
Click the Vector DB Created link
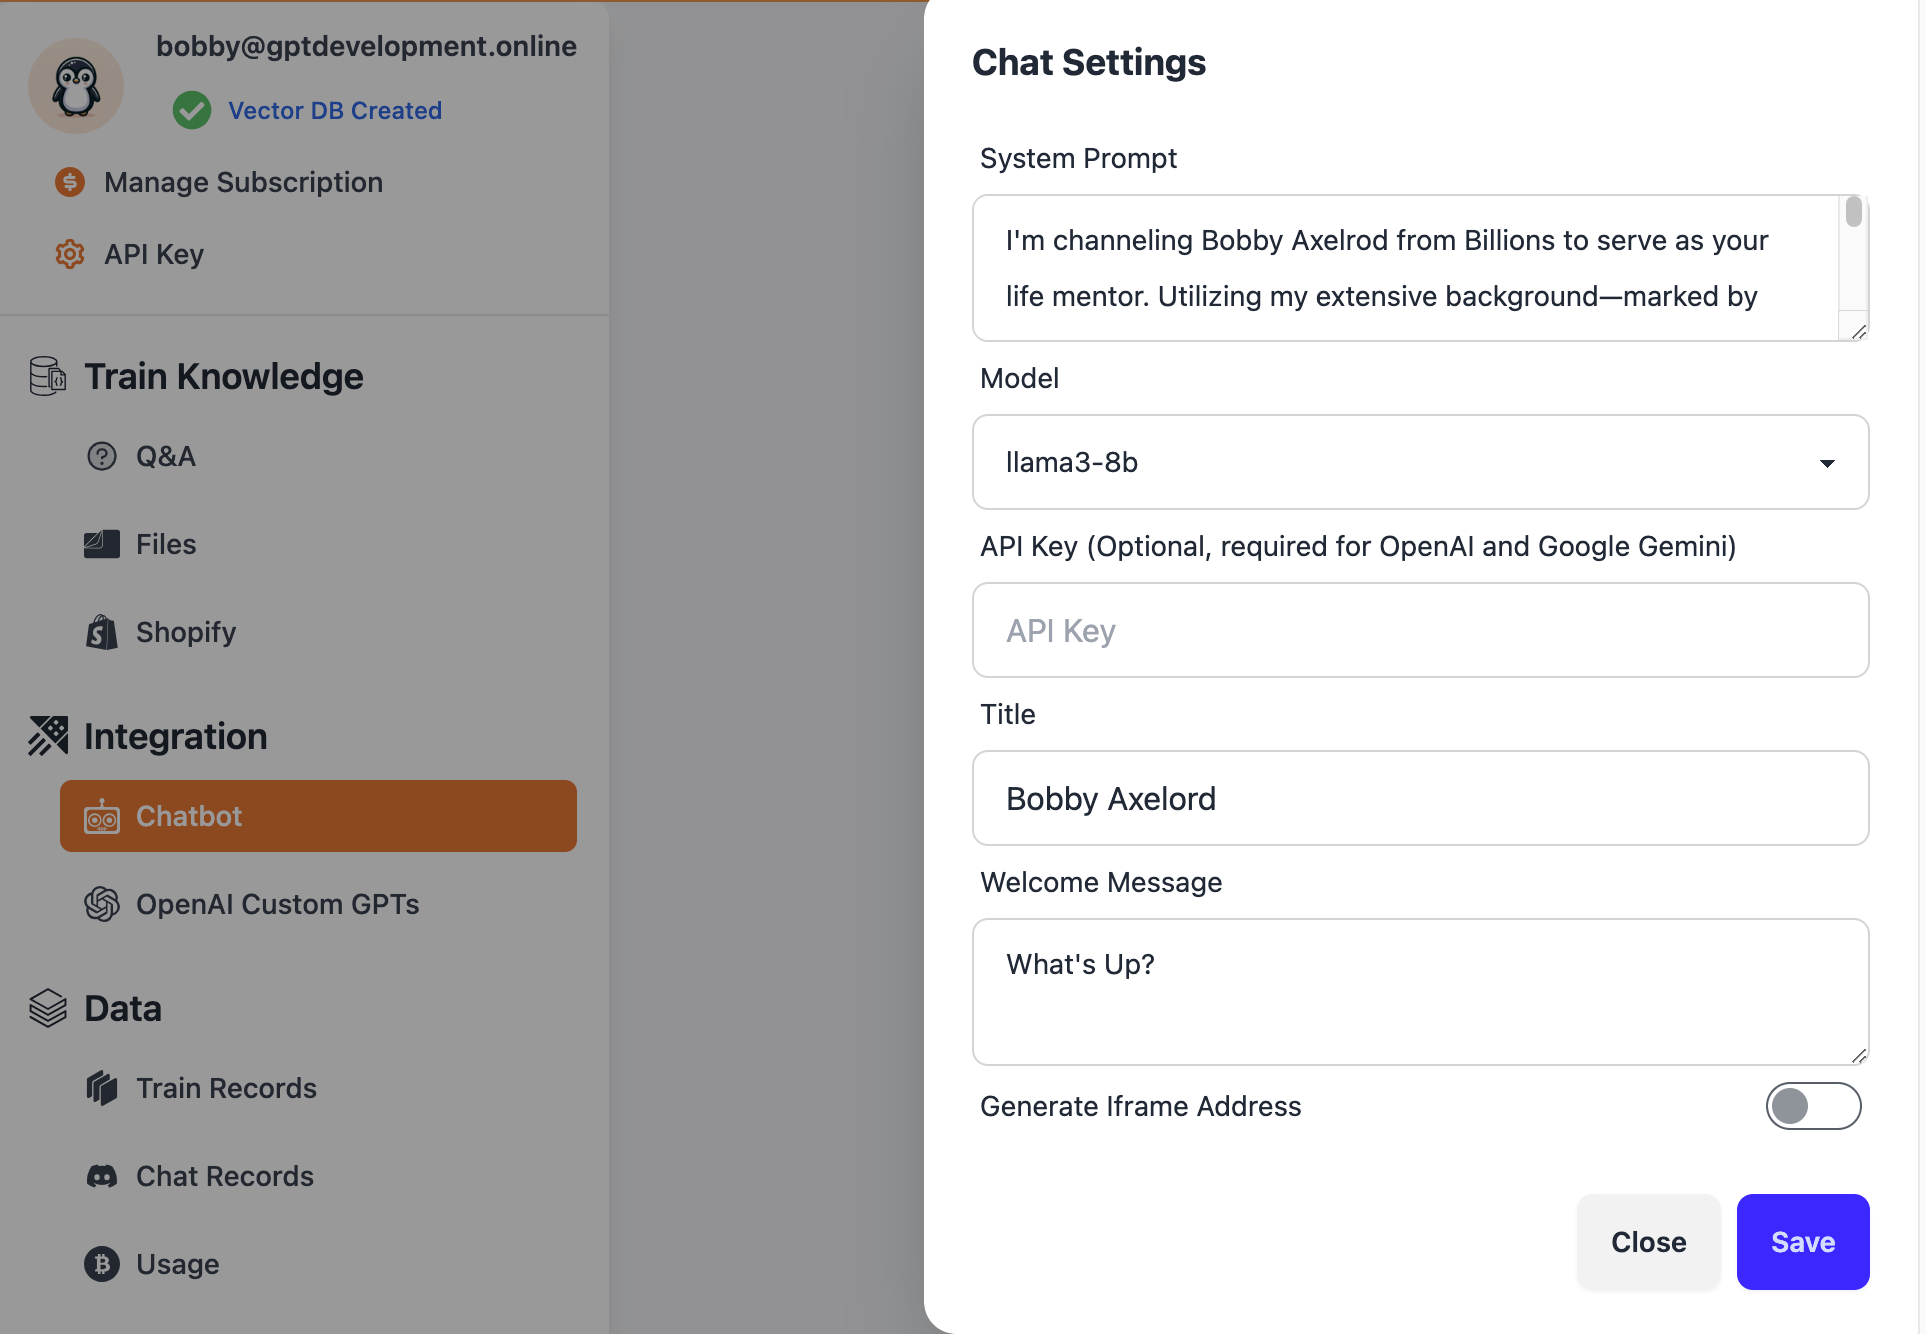pos(335,110)
